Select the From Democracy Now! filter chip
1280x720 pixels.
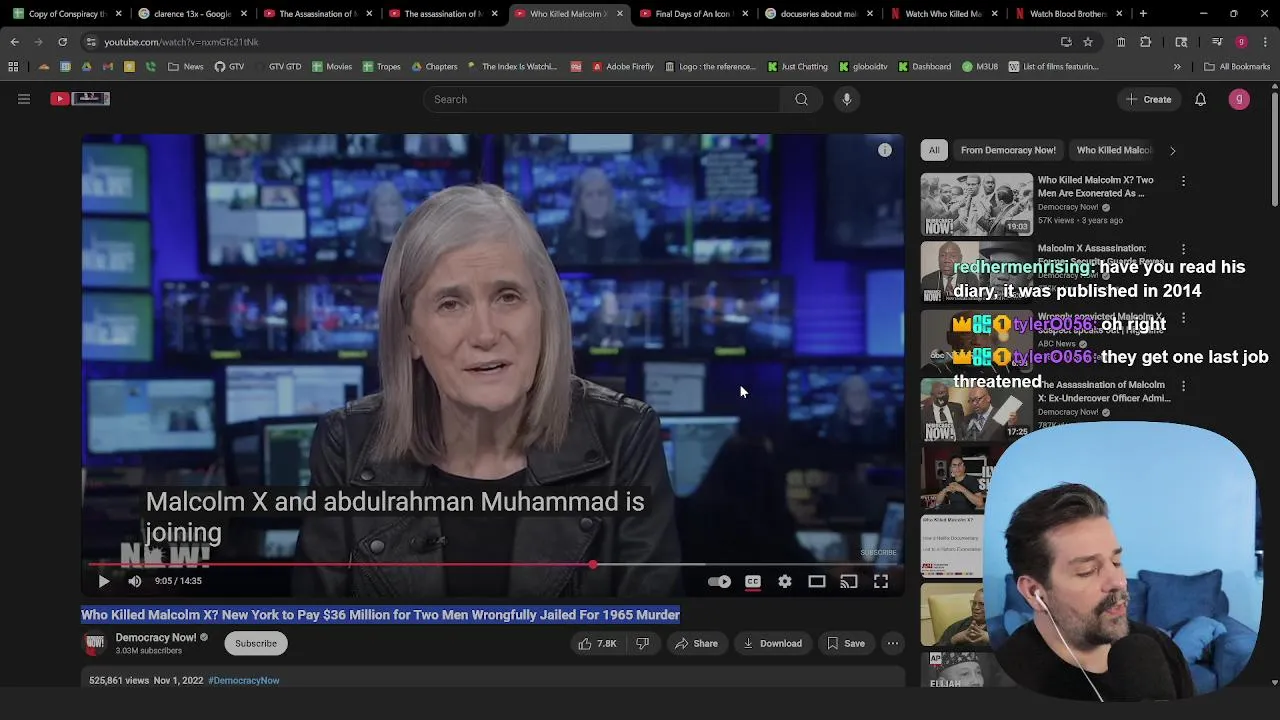(1008, 150)
